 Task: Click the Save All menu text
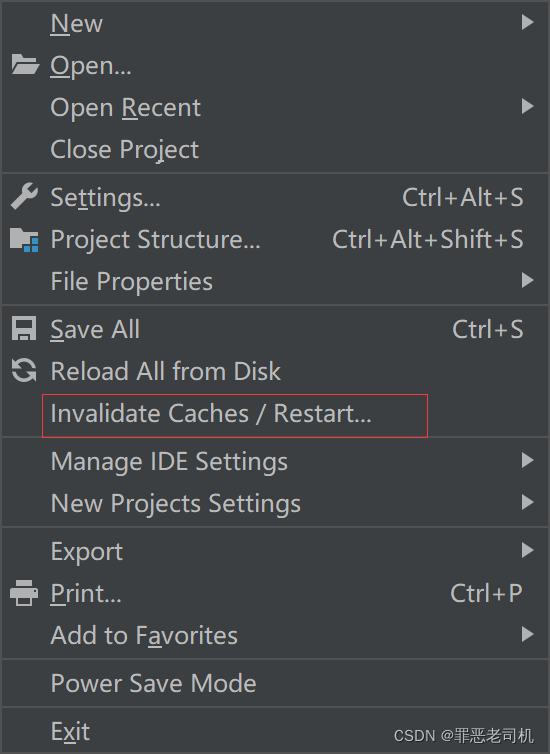[x=95, y=330]
